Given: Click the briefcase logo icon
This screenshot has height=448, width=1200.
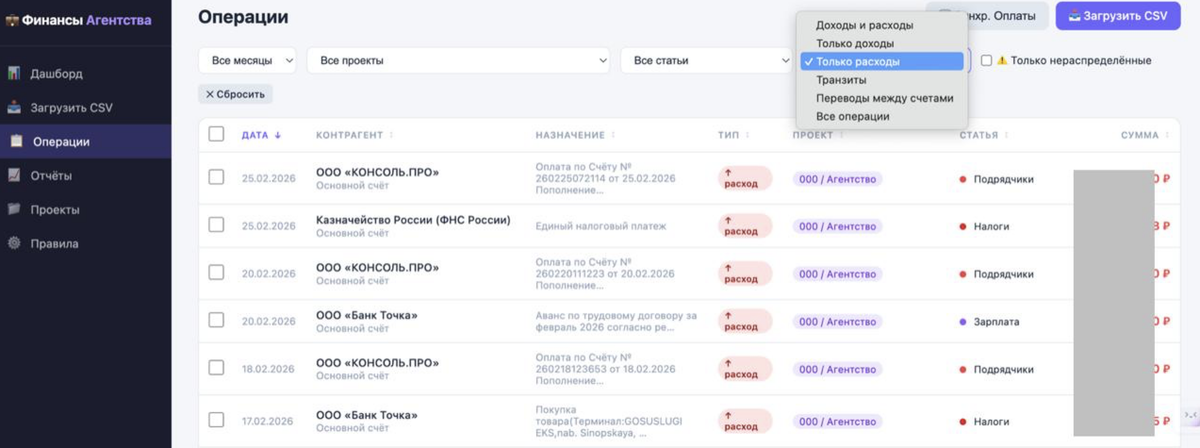Looking at the screenshot, I should tap(13, 20).
